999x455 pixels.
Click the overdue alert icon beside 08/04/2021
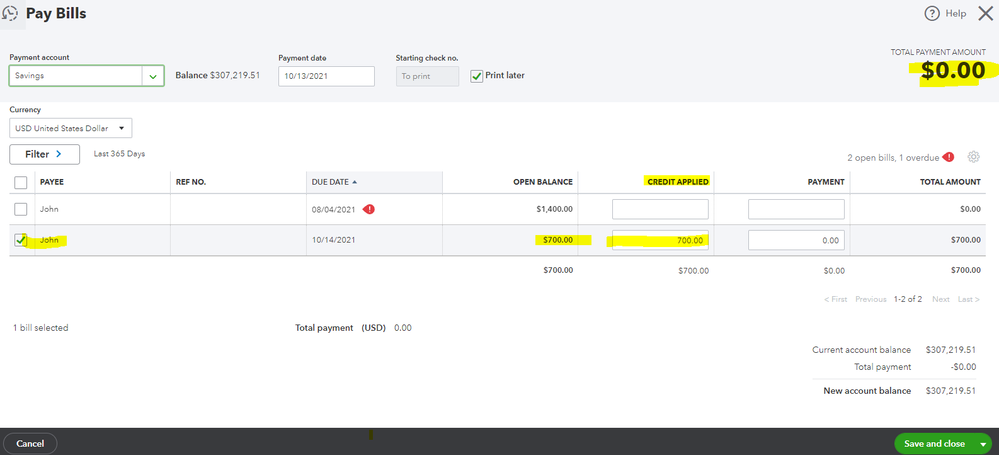point(368,209)
